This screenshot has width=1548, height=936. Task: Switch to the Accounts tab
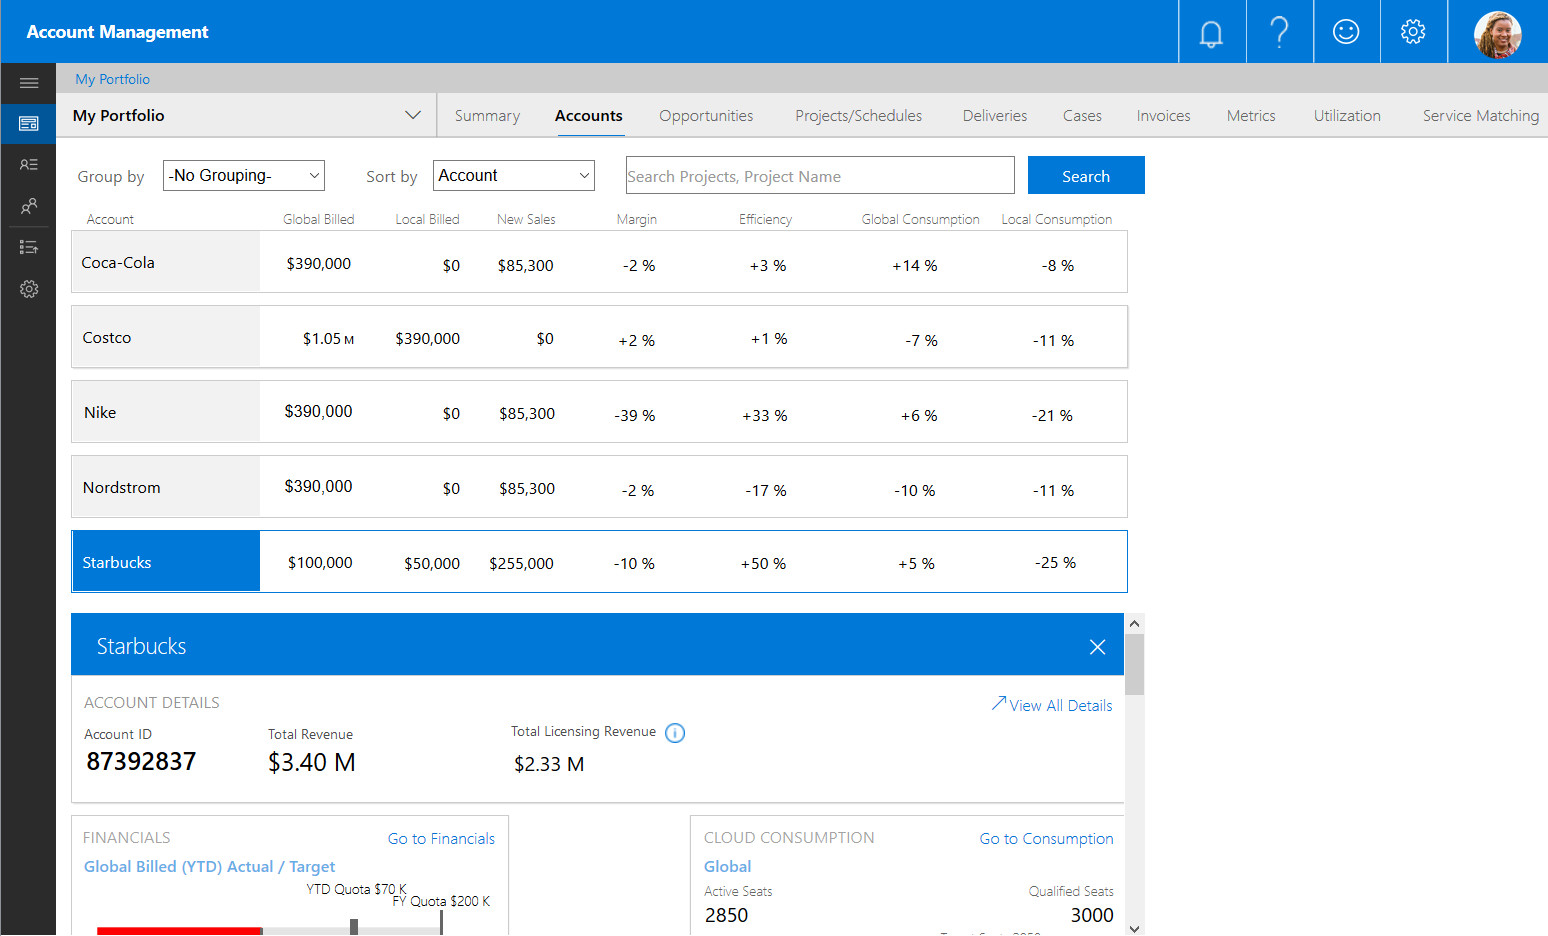(x=589, y=116)
